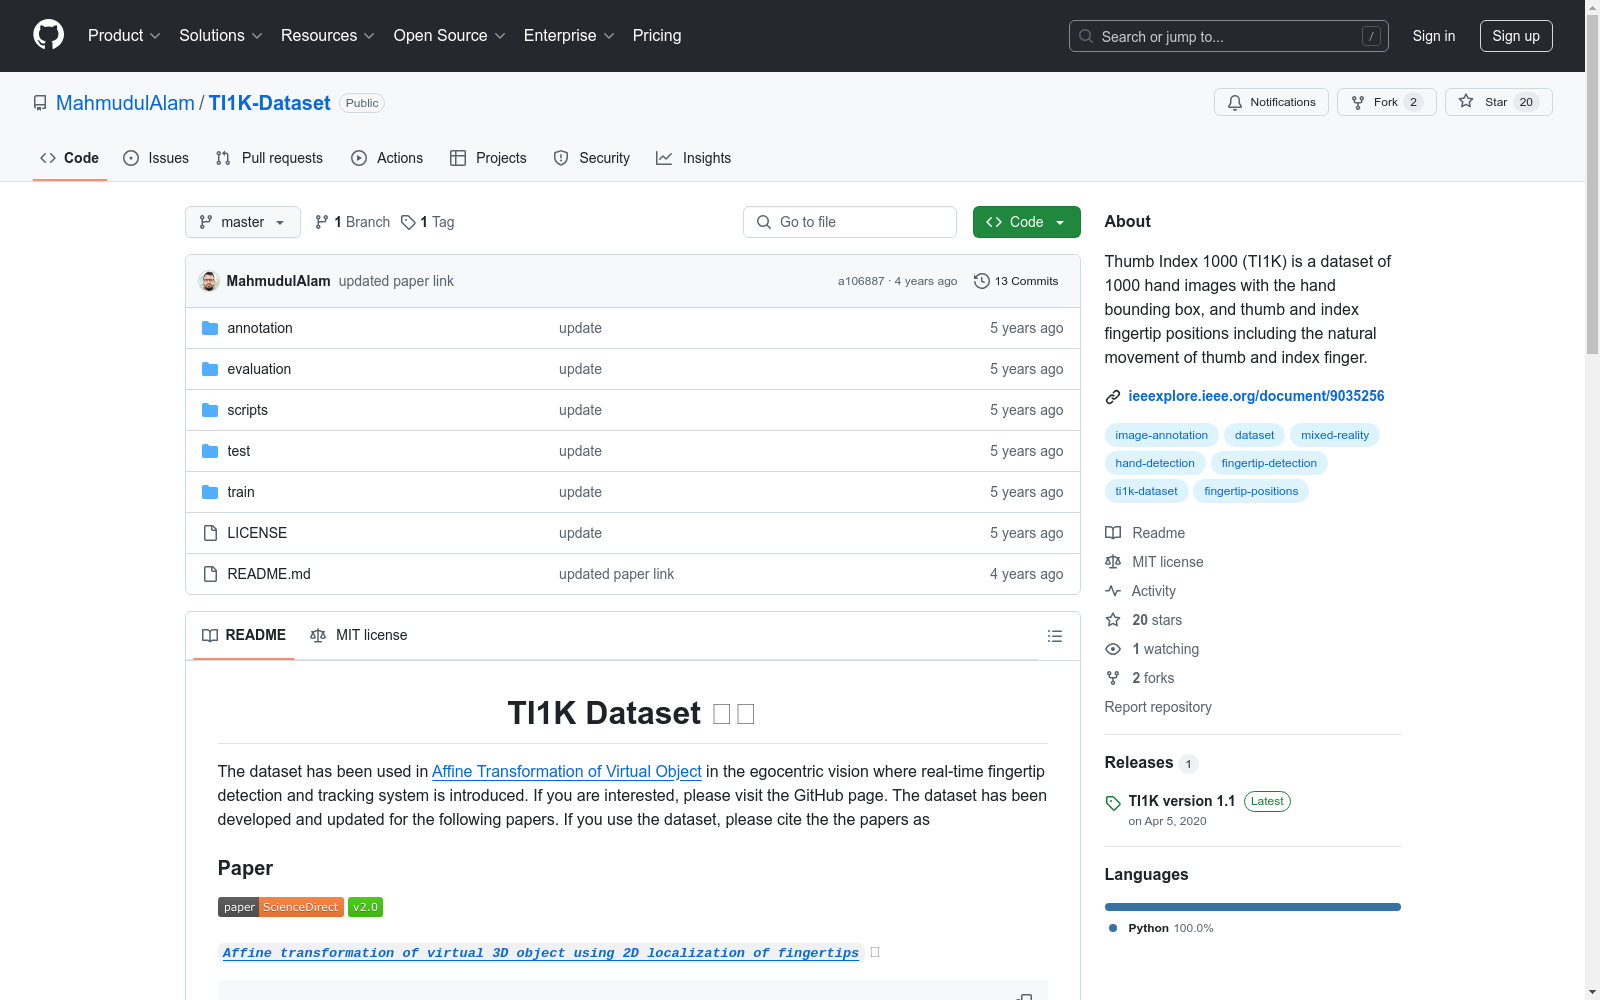The height and width of the screenshot is (1000, 1600).
Task: Click the README.md file icon
Action: click(210, 574)
